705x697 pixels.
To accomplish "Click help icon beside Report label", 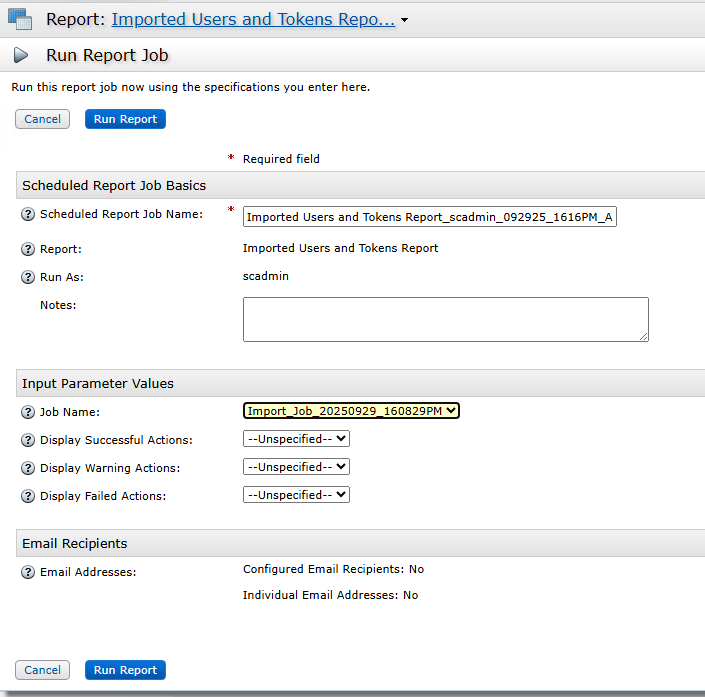I will [28, 249].
